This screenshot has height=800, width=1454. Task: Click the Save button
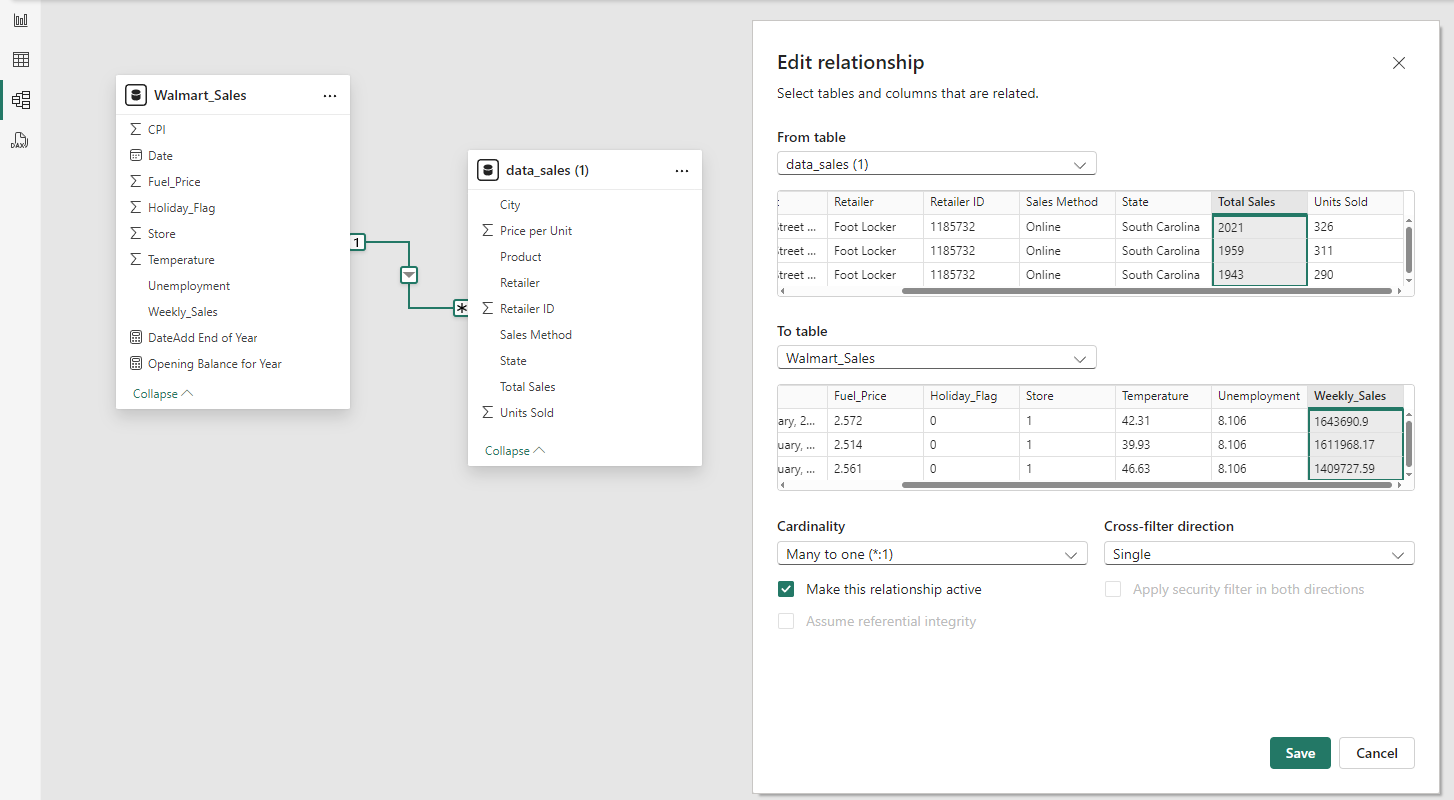pos(1300,753)
